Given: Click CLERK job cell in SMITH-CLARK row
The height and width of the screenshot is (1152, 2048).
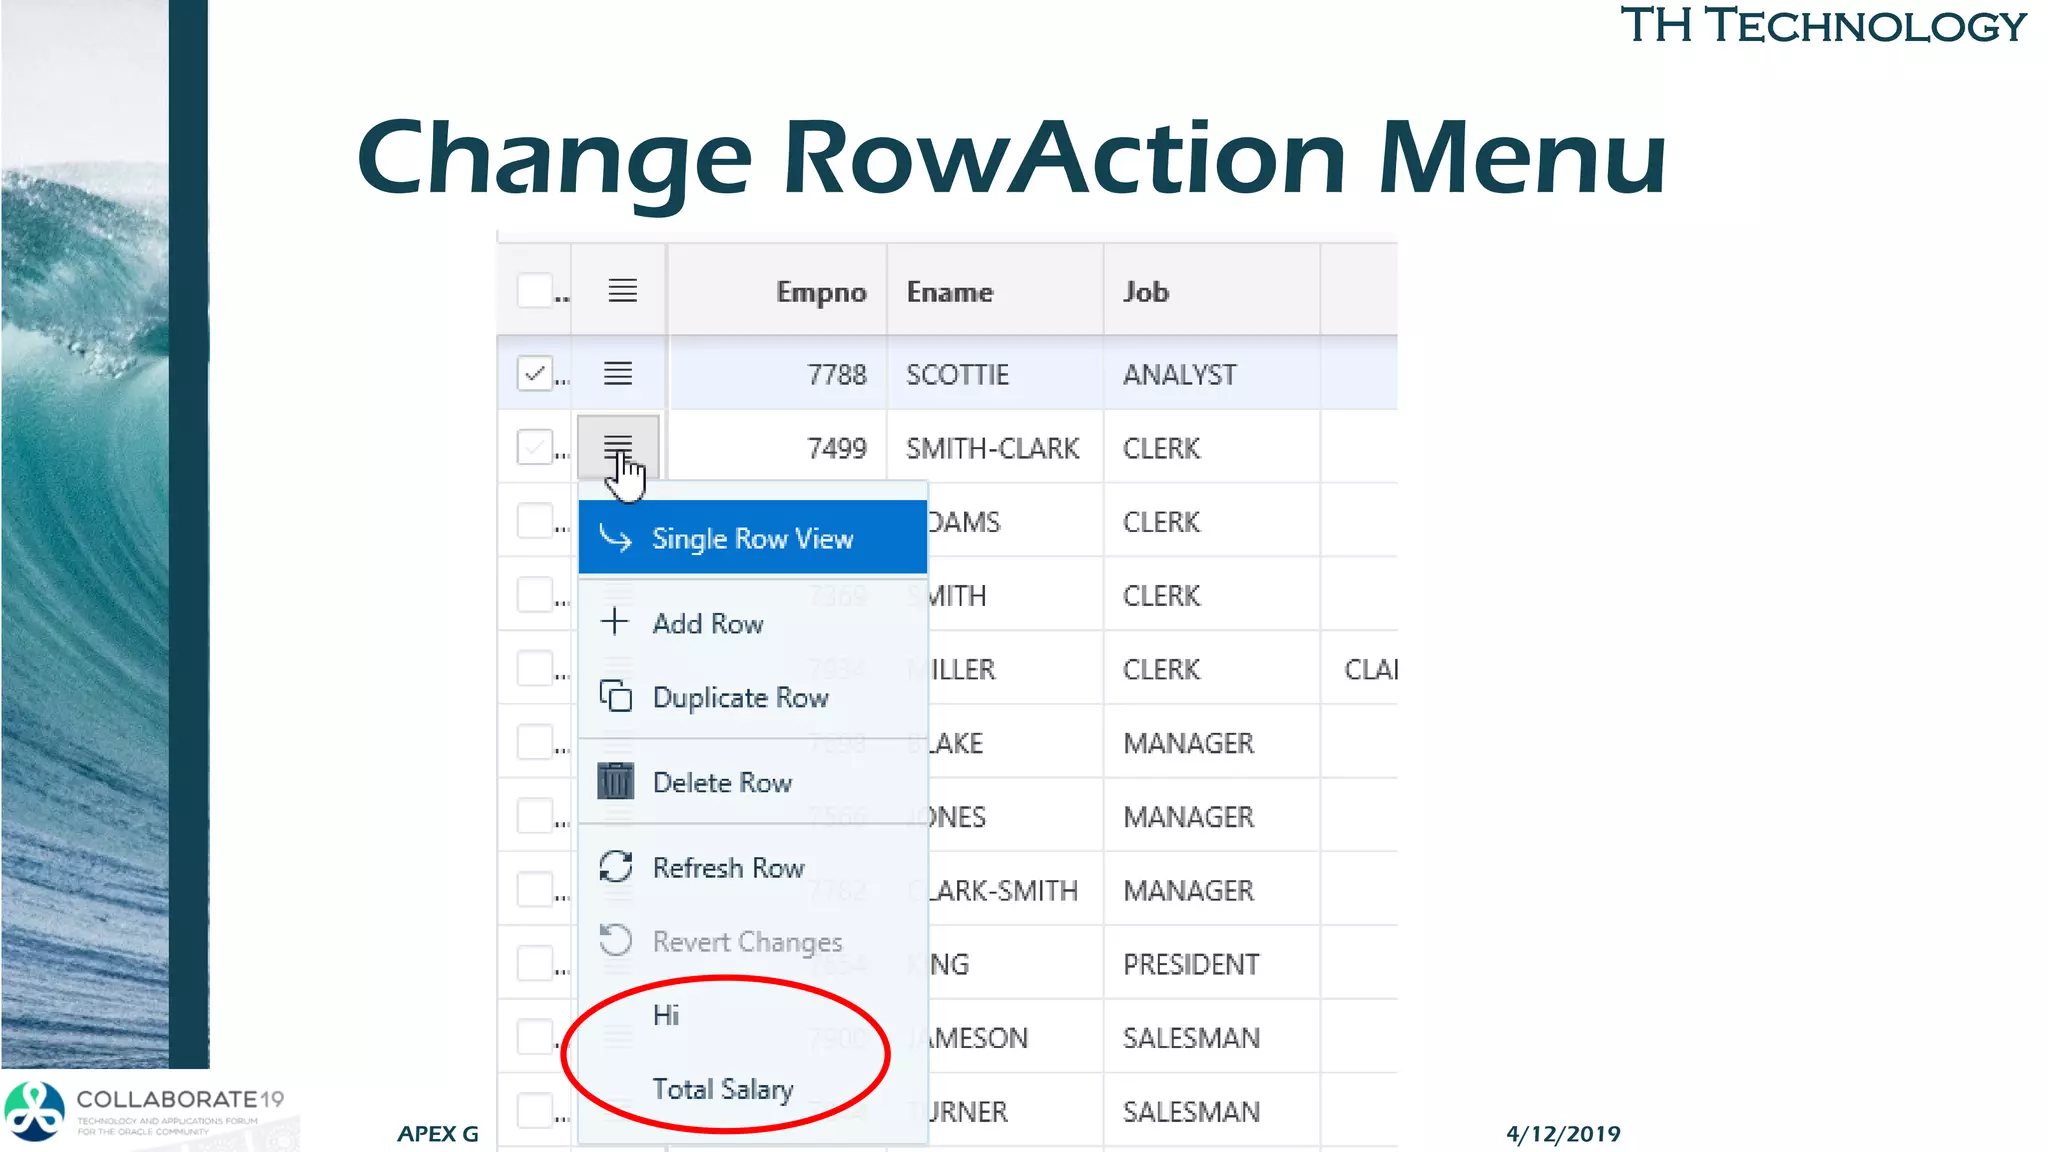Looking at the screenshot, I should tap(1212, 448).
